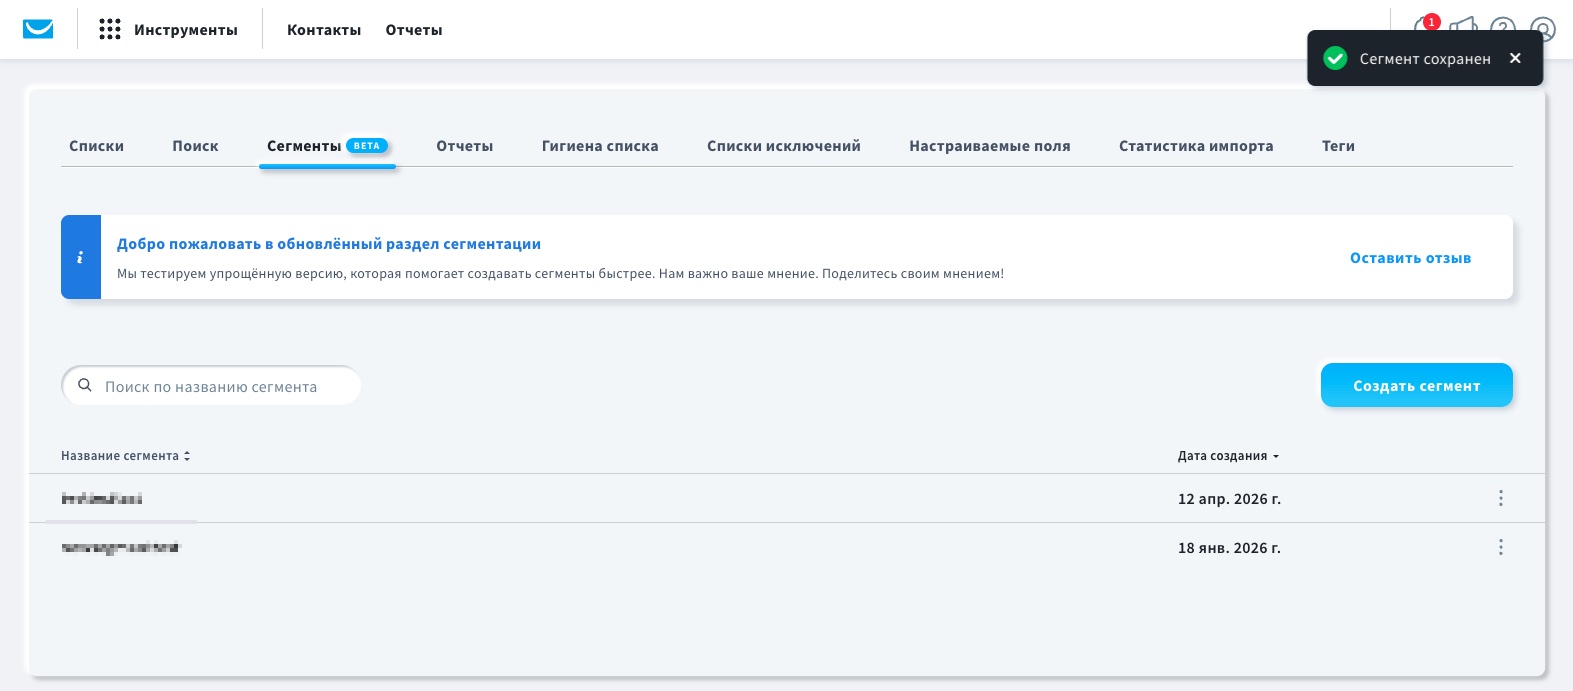
Task: Switch to the Гигиена списка tab
Action: click(600, 146)
